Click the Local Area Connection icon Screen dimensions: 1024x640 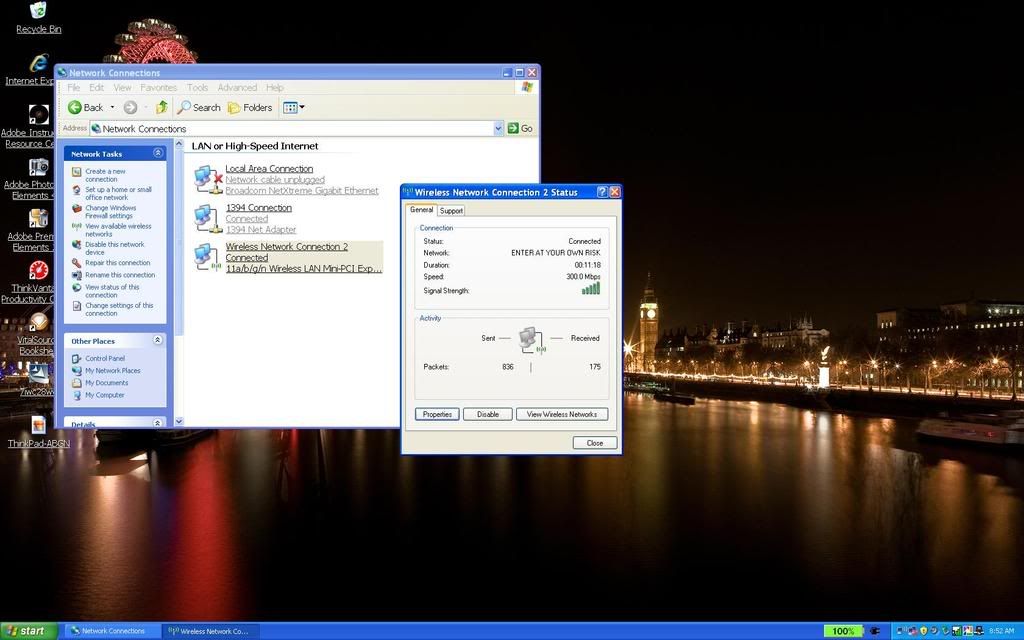click(x=207, y=179)
